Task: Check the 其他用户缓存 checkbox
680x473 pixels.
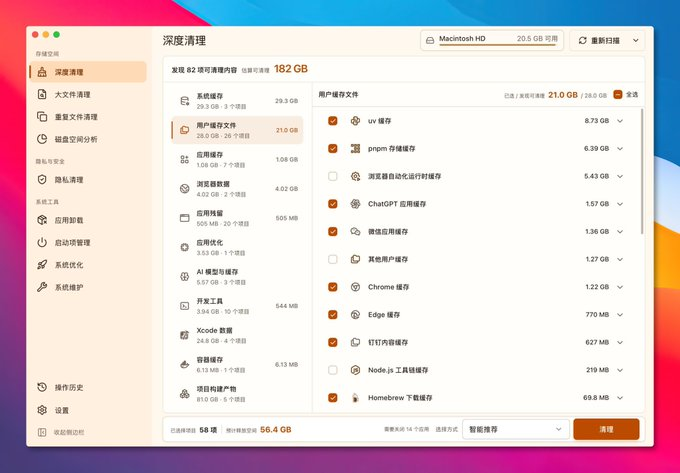Action: coord(333,259)
